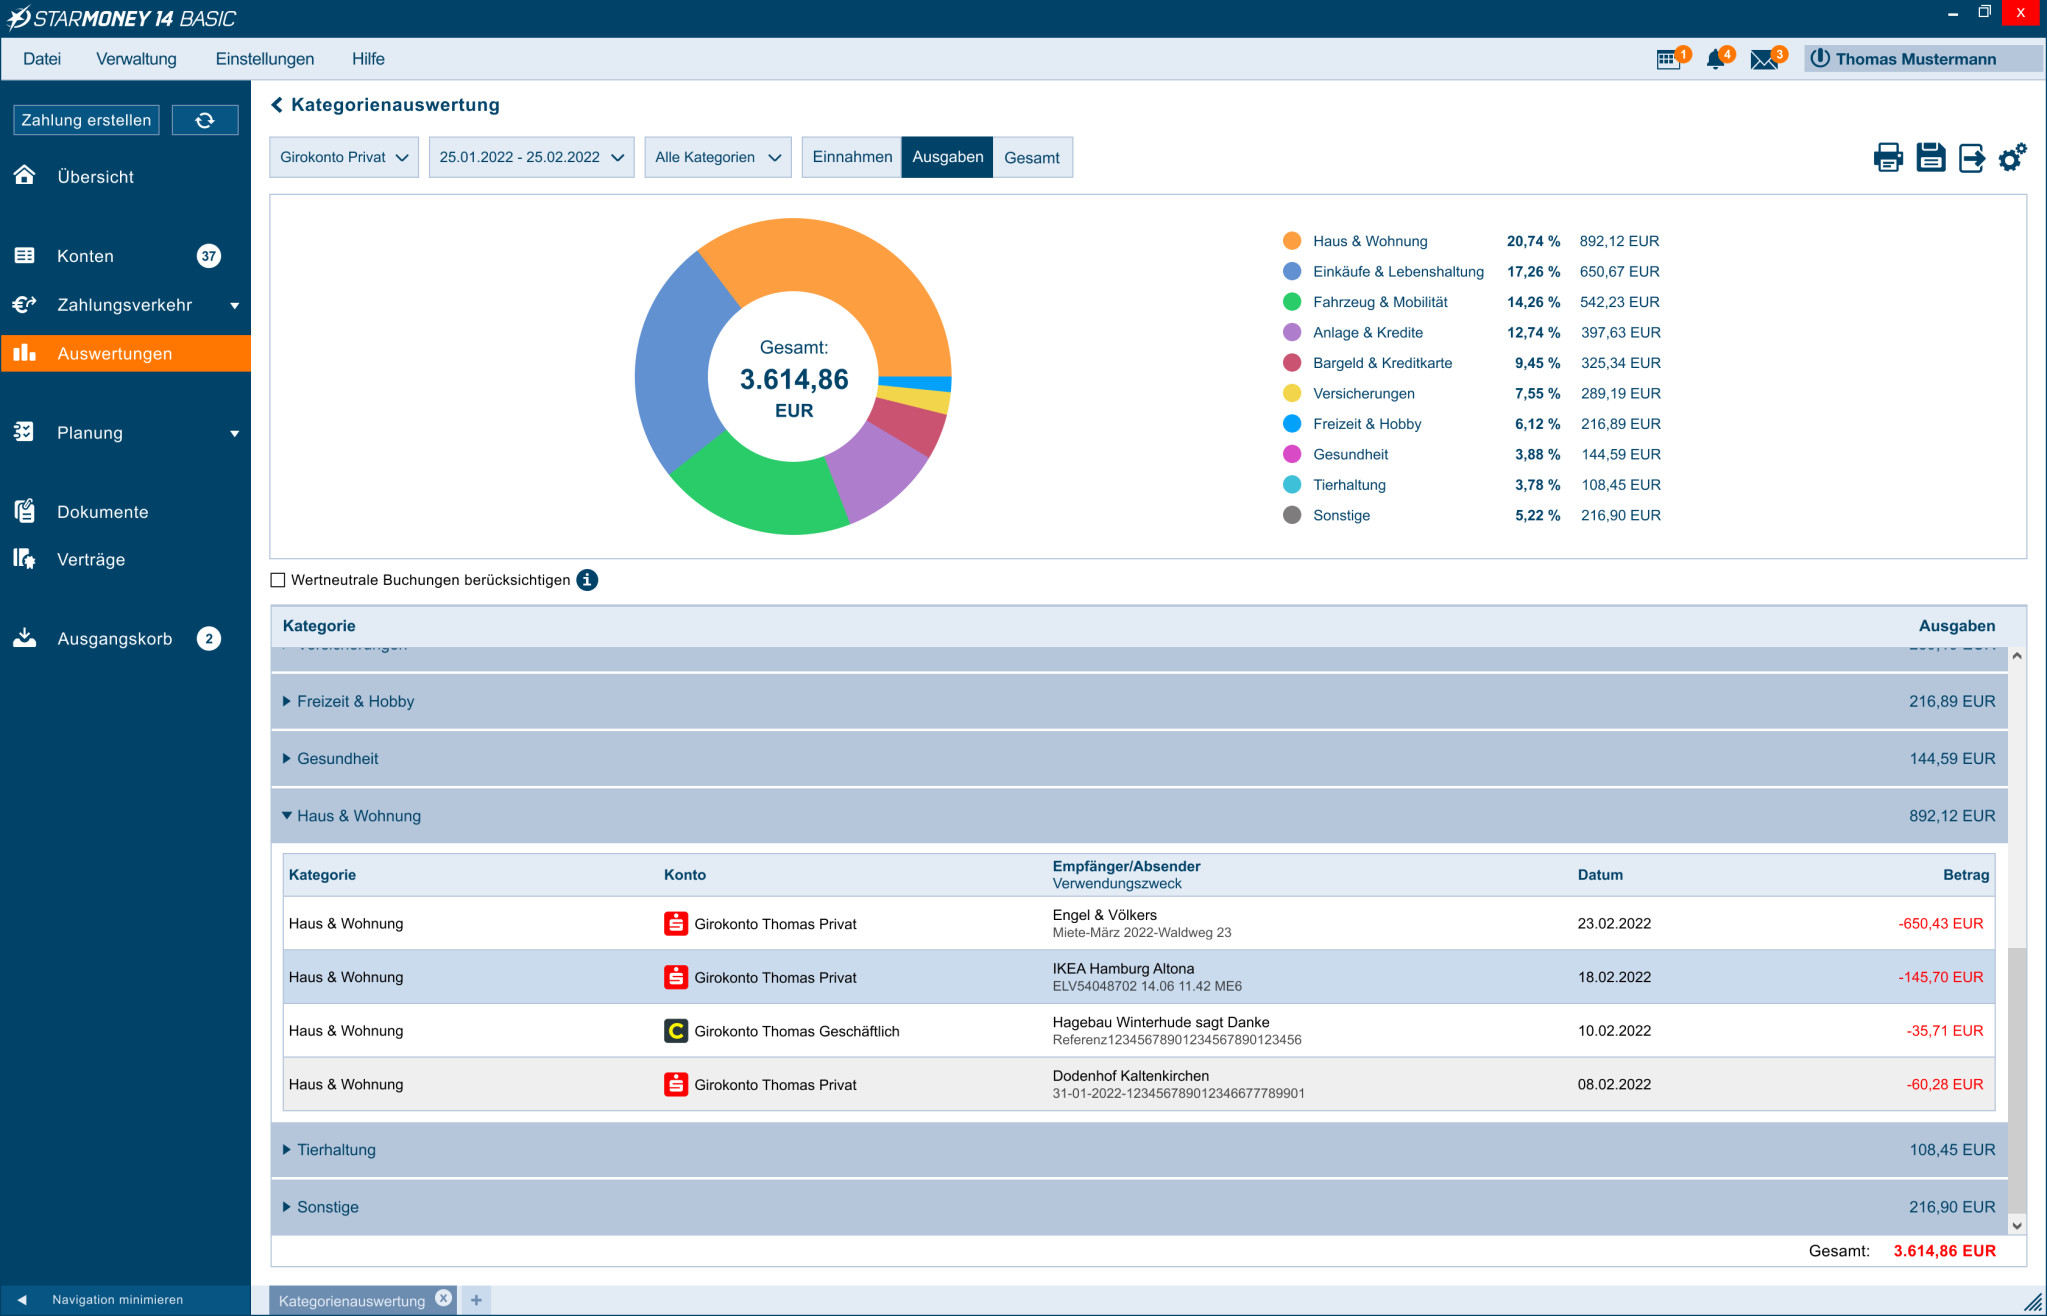Image resolution: width=2047 pixels, height=1316 pixels.
Task: Select the Kategorienauswertung bottom tab
Action: point(352,1300)
